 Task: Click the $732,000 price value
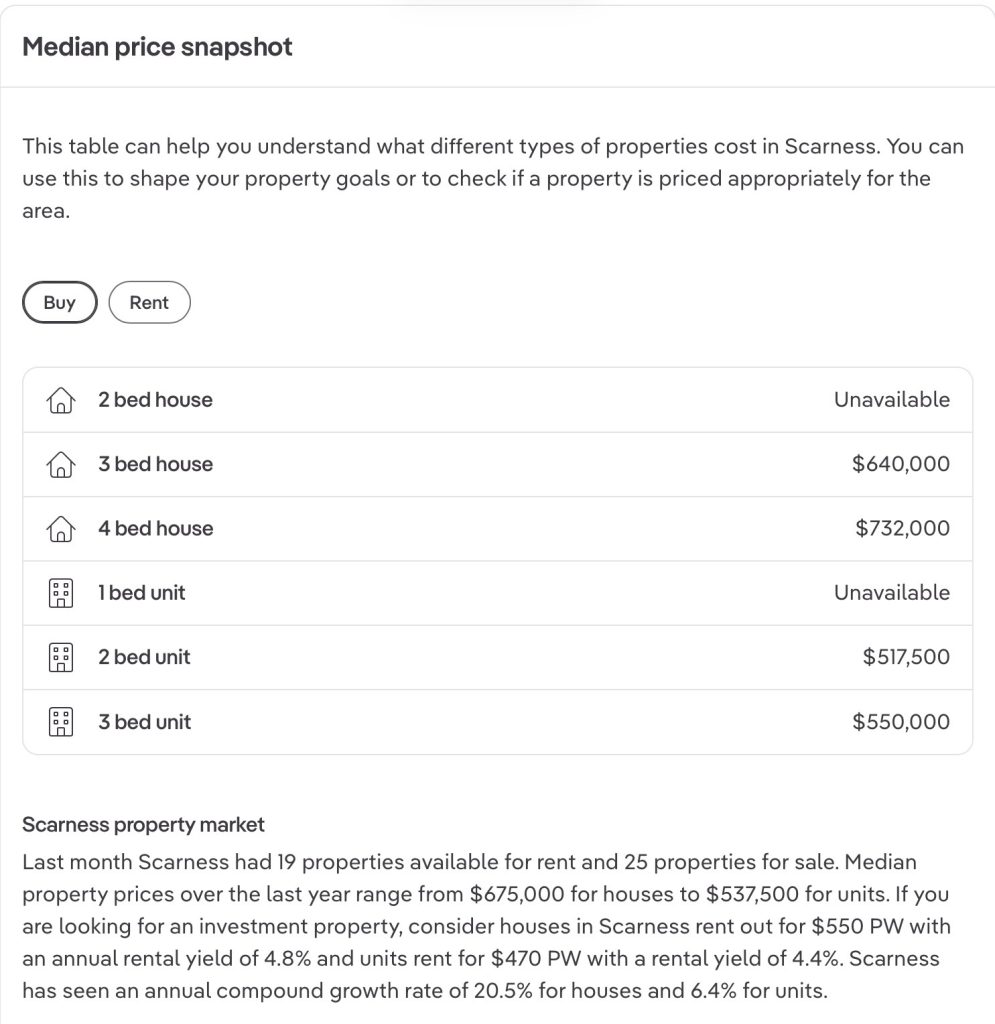pyautogui.click(x=902, y=529)
